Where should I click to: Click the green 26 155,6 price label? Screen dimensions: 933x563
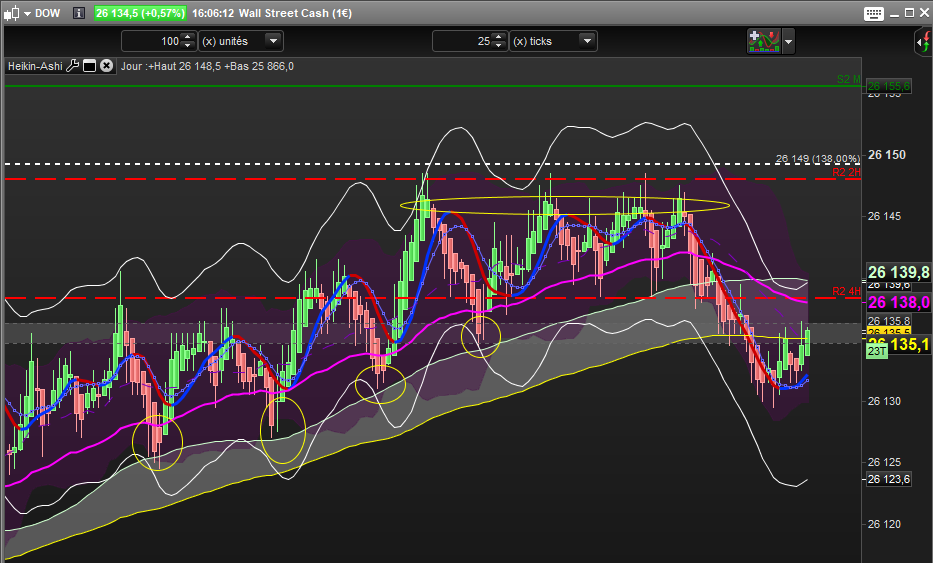point(888,86)
